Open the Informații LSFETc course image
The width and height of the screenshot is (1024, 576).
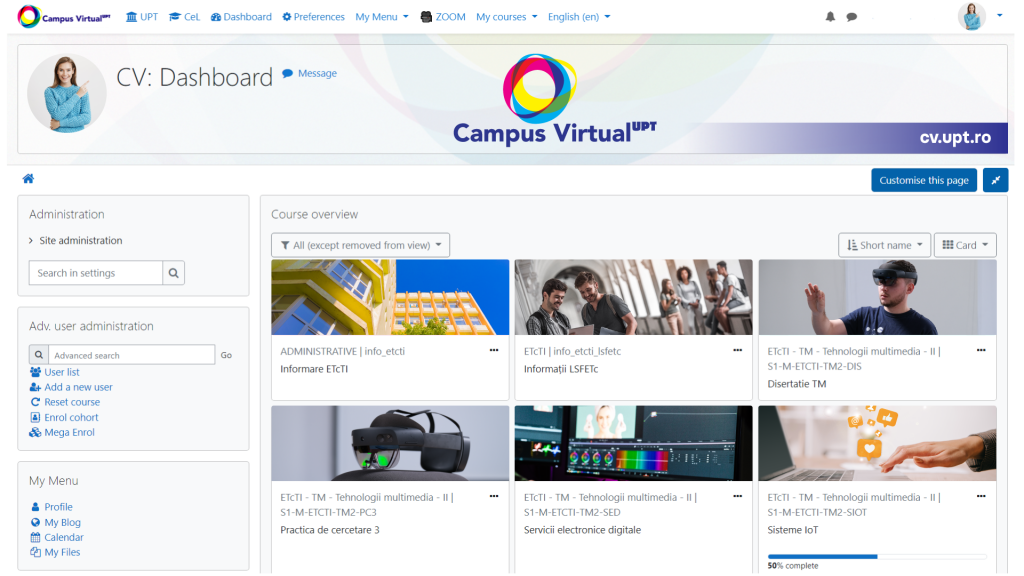633,297
